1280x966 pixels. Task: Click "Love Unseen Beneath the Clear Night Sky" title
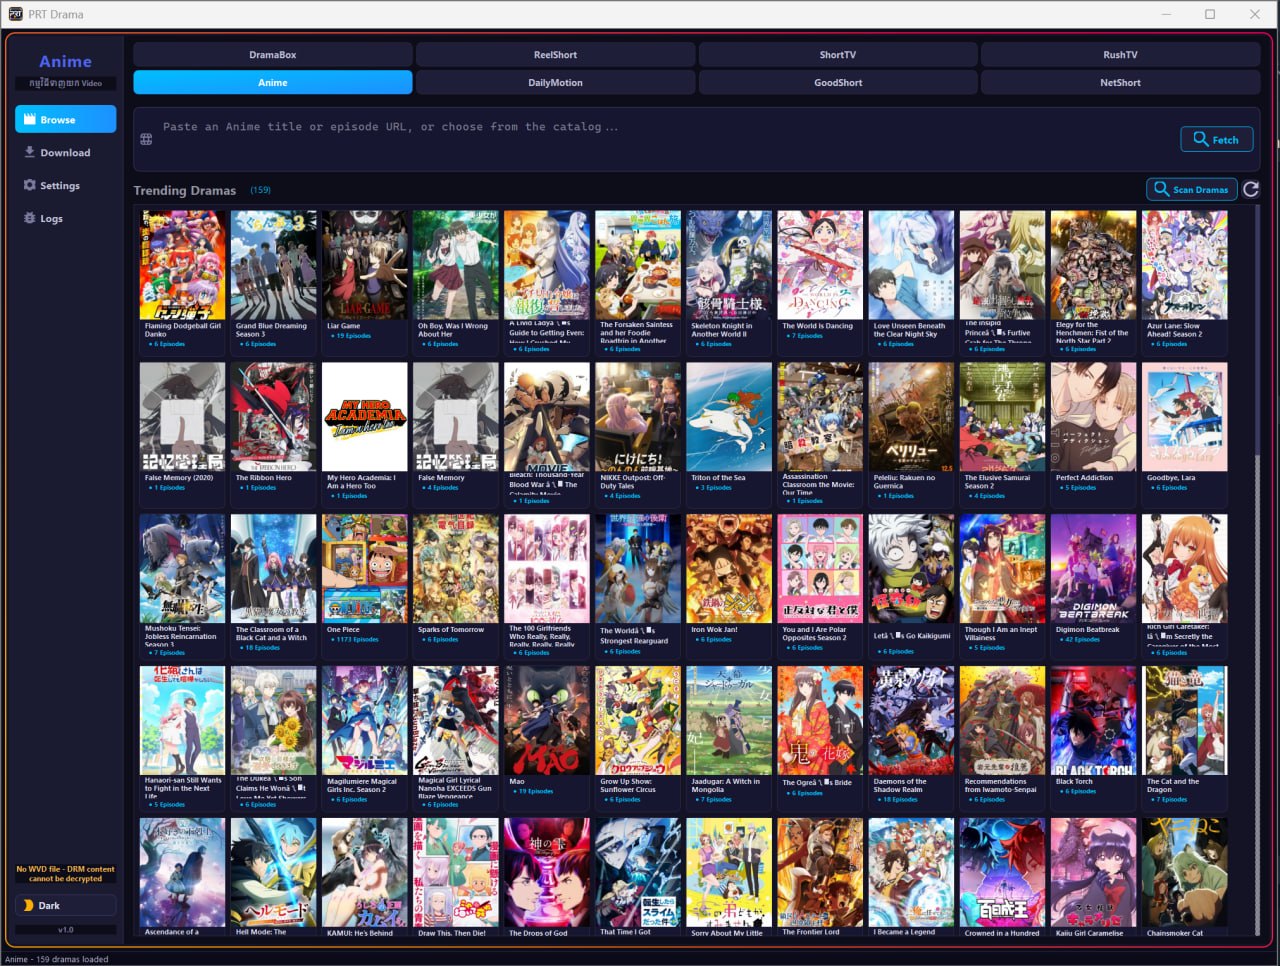909,330
